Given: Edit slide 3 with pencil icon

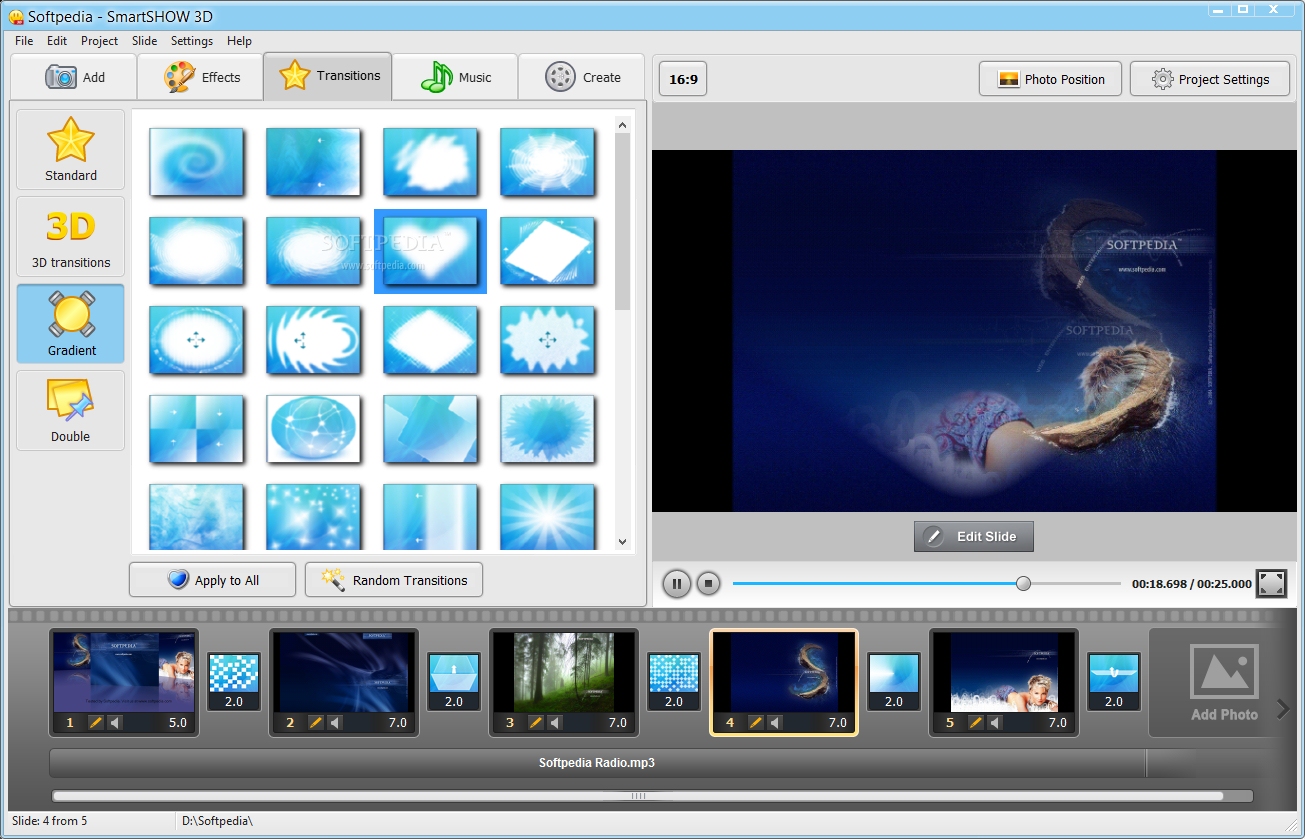Looking at the screenshot, I should [x=536, y=722].
